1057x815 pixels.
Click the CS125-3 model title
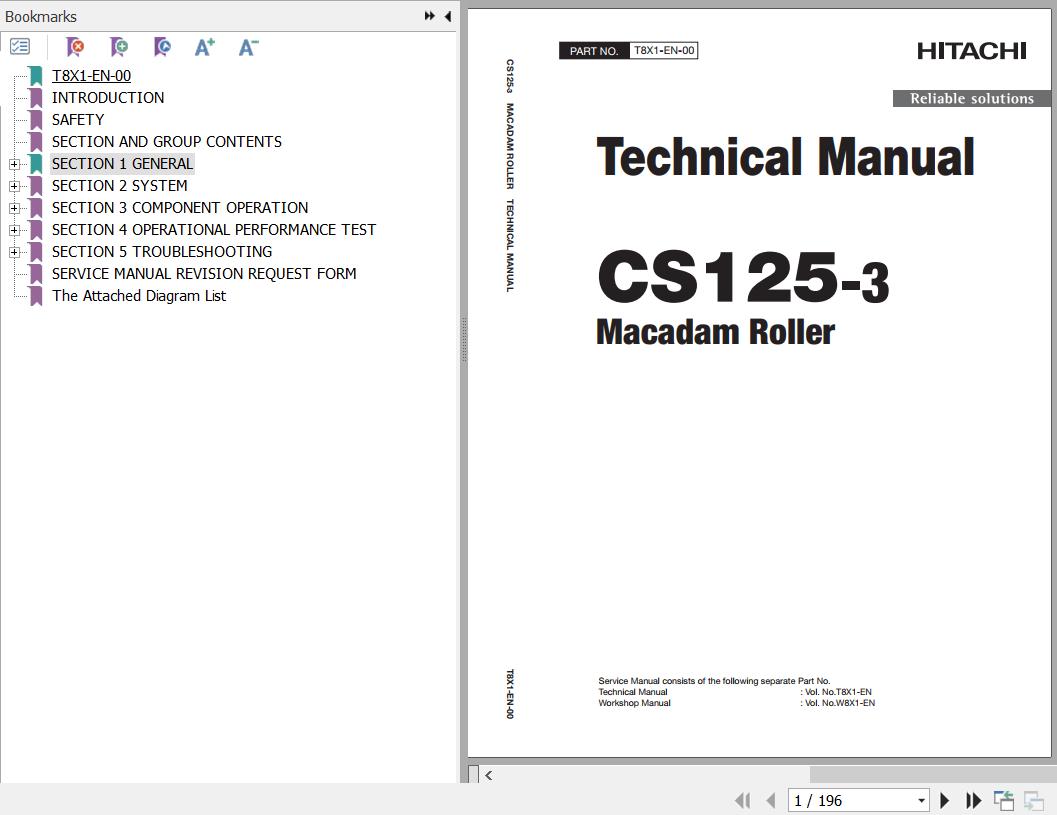743,276
